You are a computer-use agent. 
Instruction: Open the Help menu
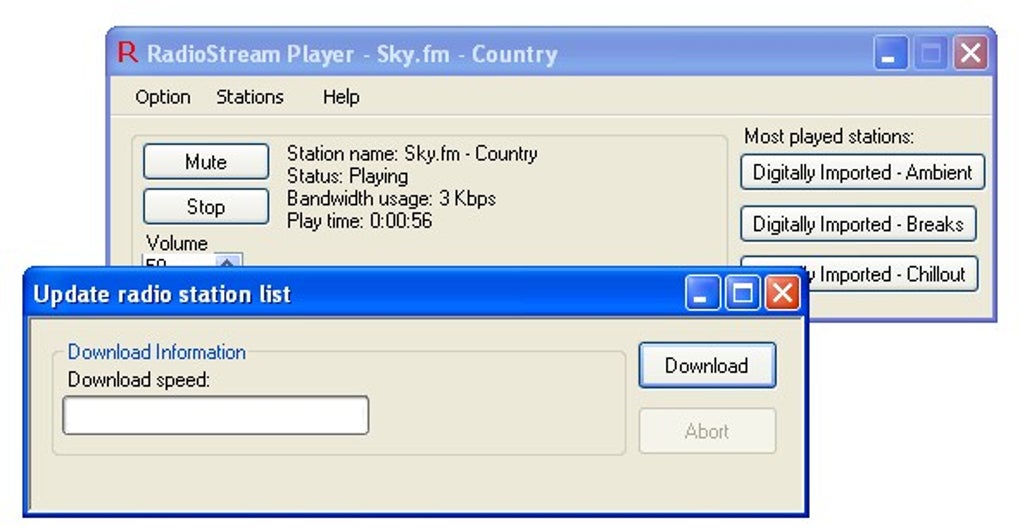(341, 97)
